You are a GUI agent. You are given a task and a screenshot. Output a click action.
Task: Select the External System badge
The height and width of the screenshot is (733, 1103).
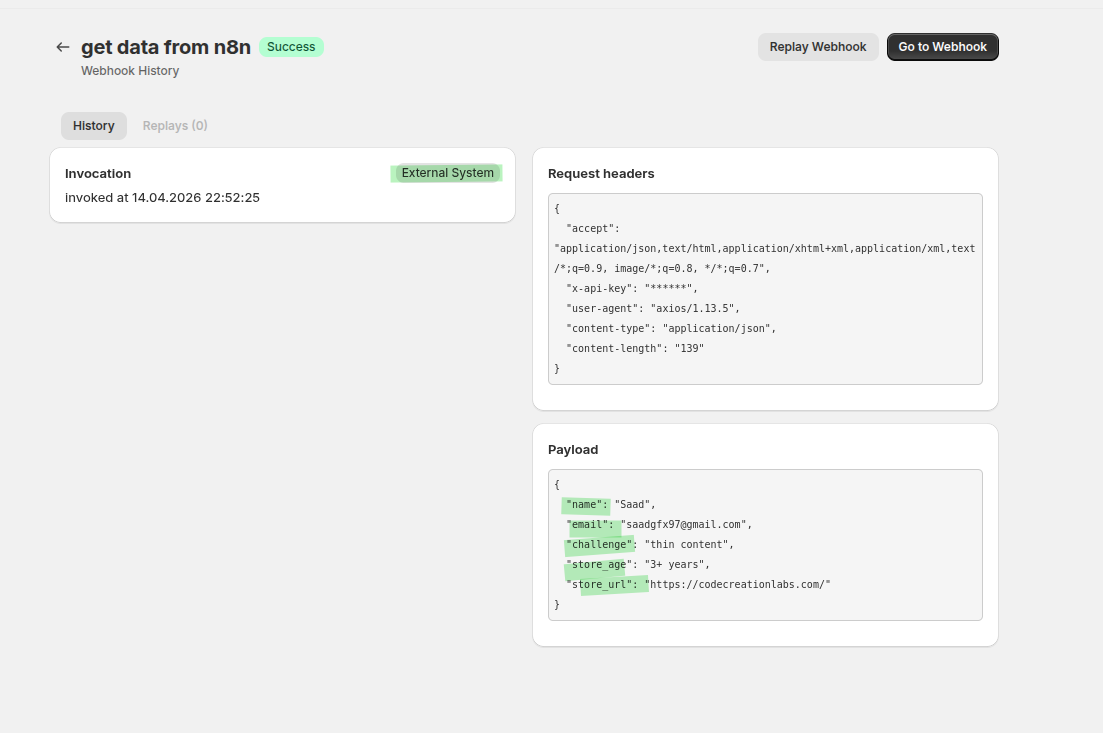click(x=447, y=173)
